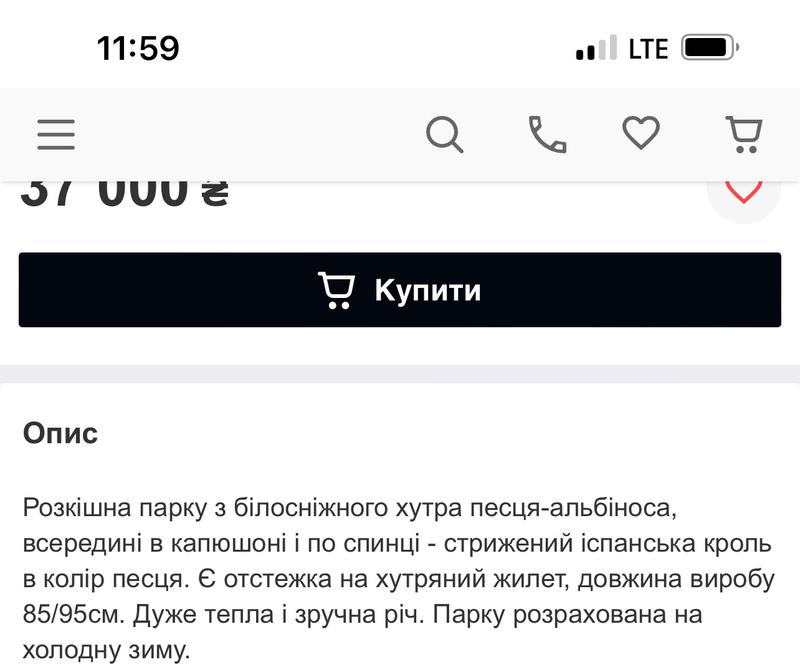Click the gray divider above Опис card
The image size is (800, 667).
point(400,374)
